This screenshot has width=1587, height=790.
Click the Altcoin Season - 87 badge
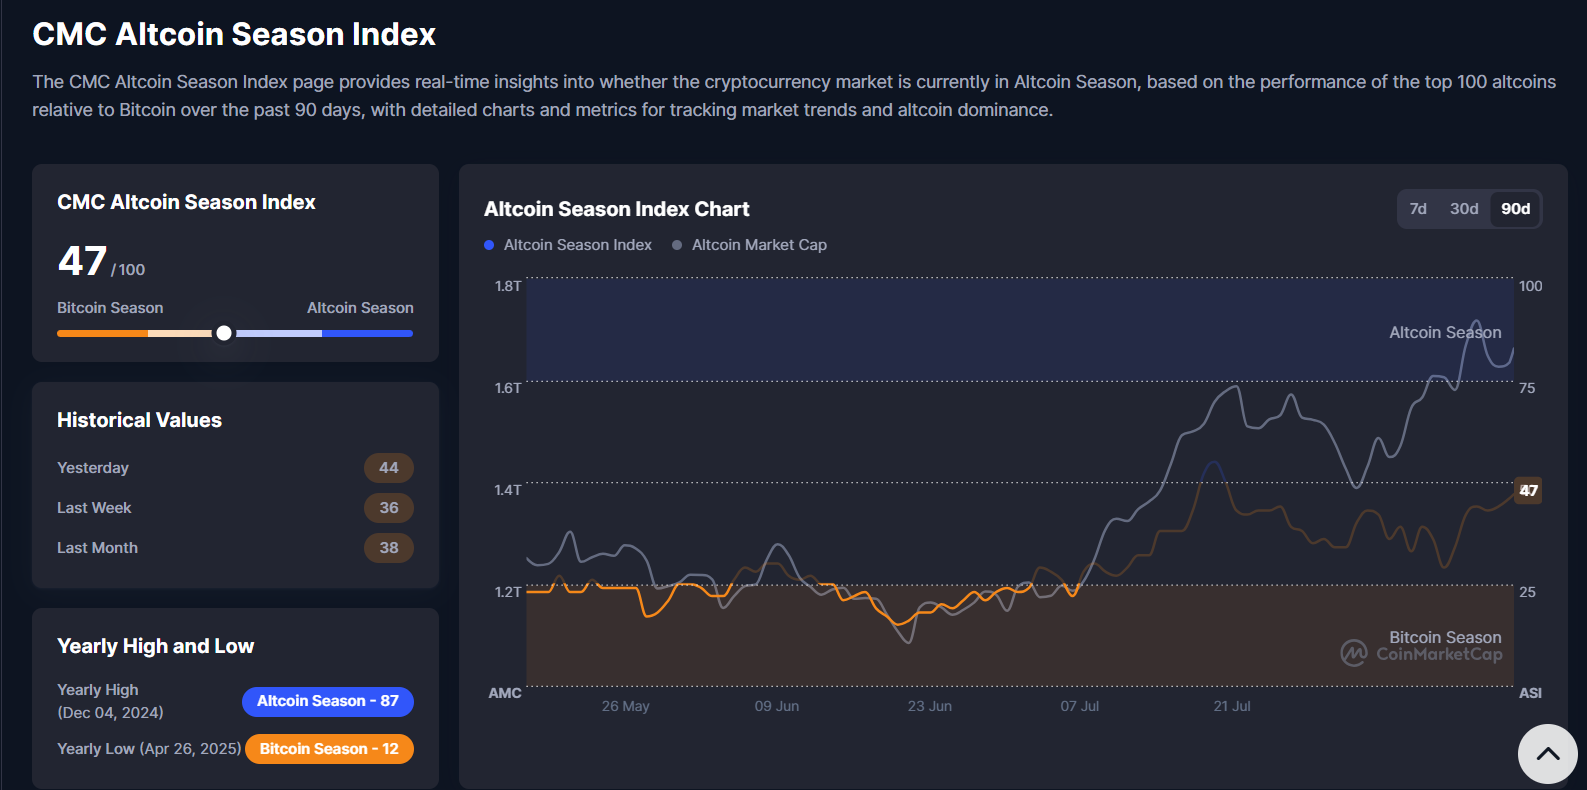click(328, 701)
